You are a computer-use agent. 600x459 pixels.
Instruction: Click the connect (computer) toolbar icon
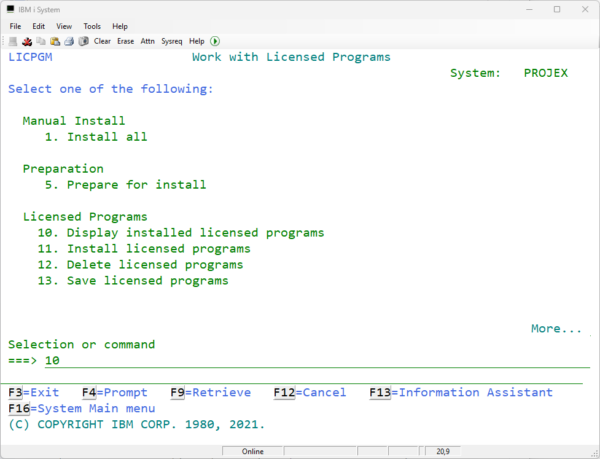13,41
